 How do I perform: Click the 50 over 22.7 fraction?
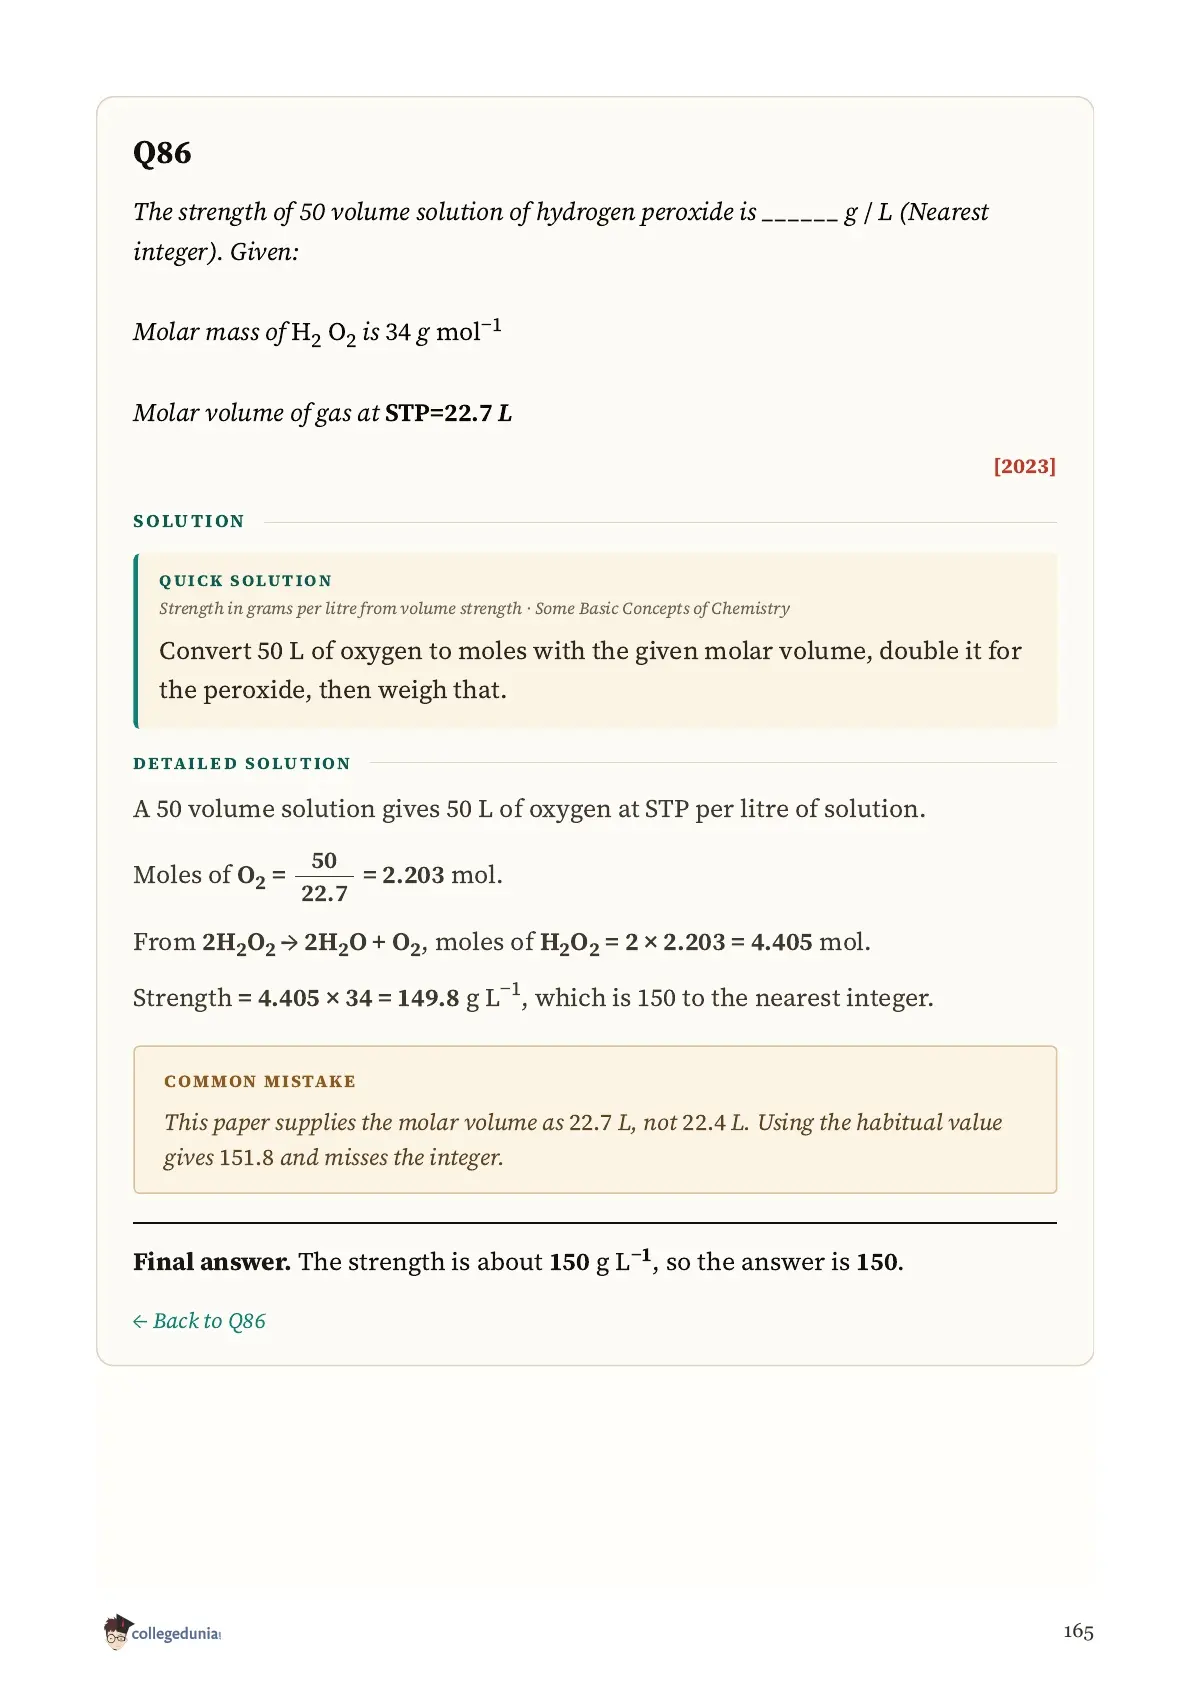pyautogui.click(x=324, y=877)
